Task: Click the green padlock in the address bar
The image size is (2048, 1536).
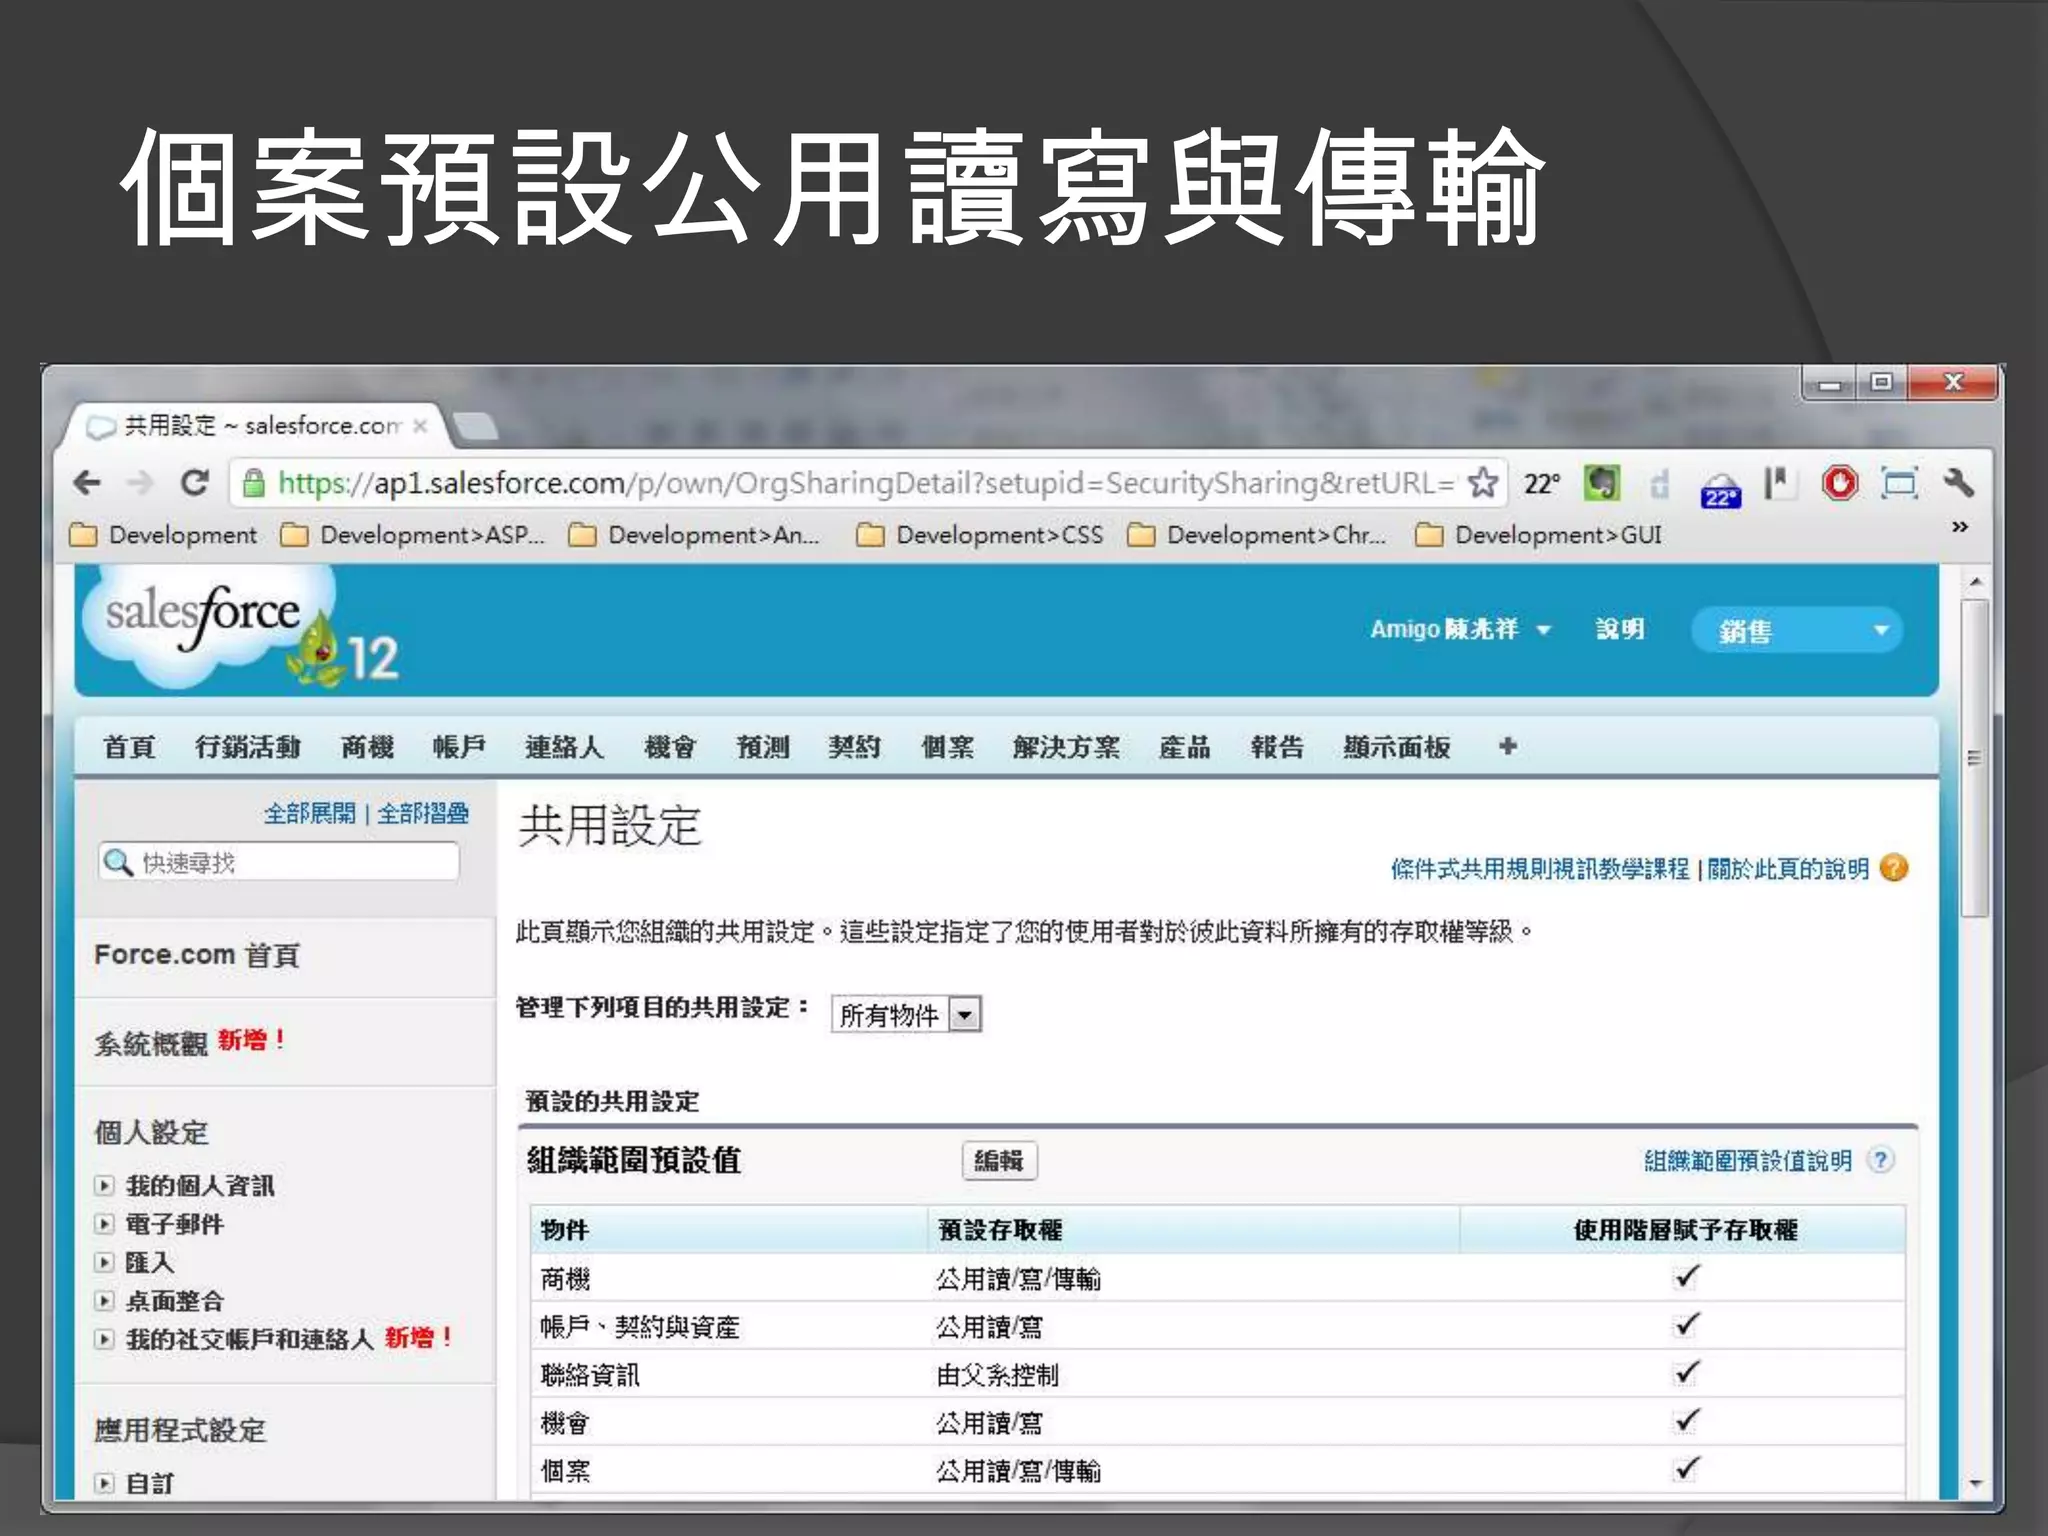Action: 254,484
